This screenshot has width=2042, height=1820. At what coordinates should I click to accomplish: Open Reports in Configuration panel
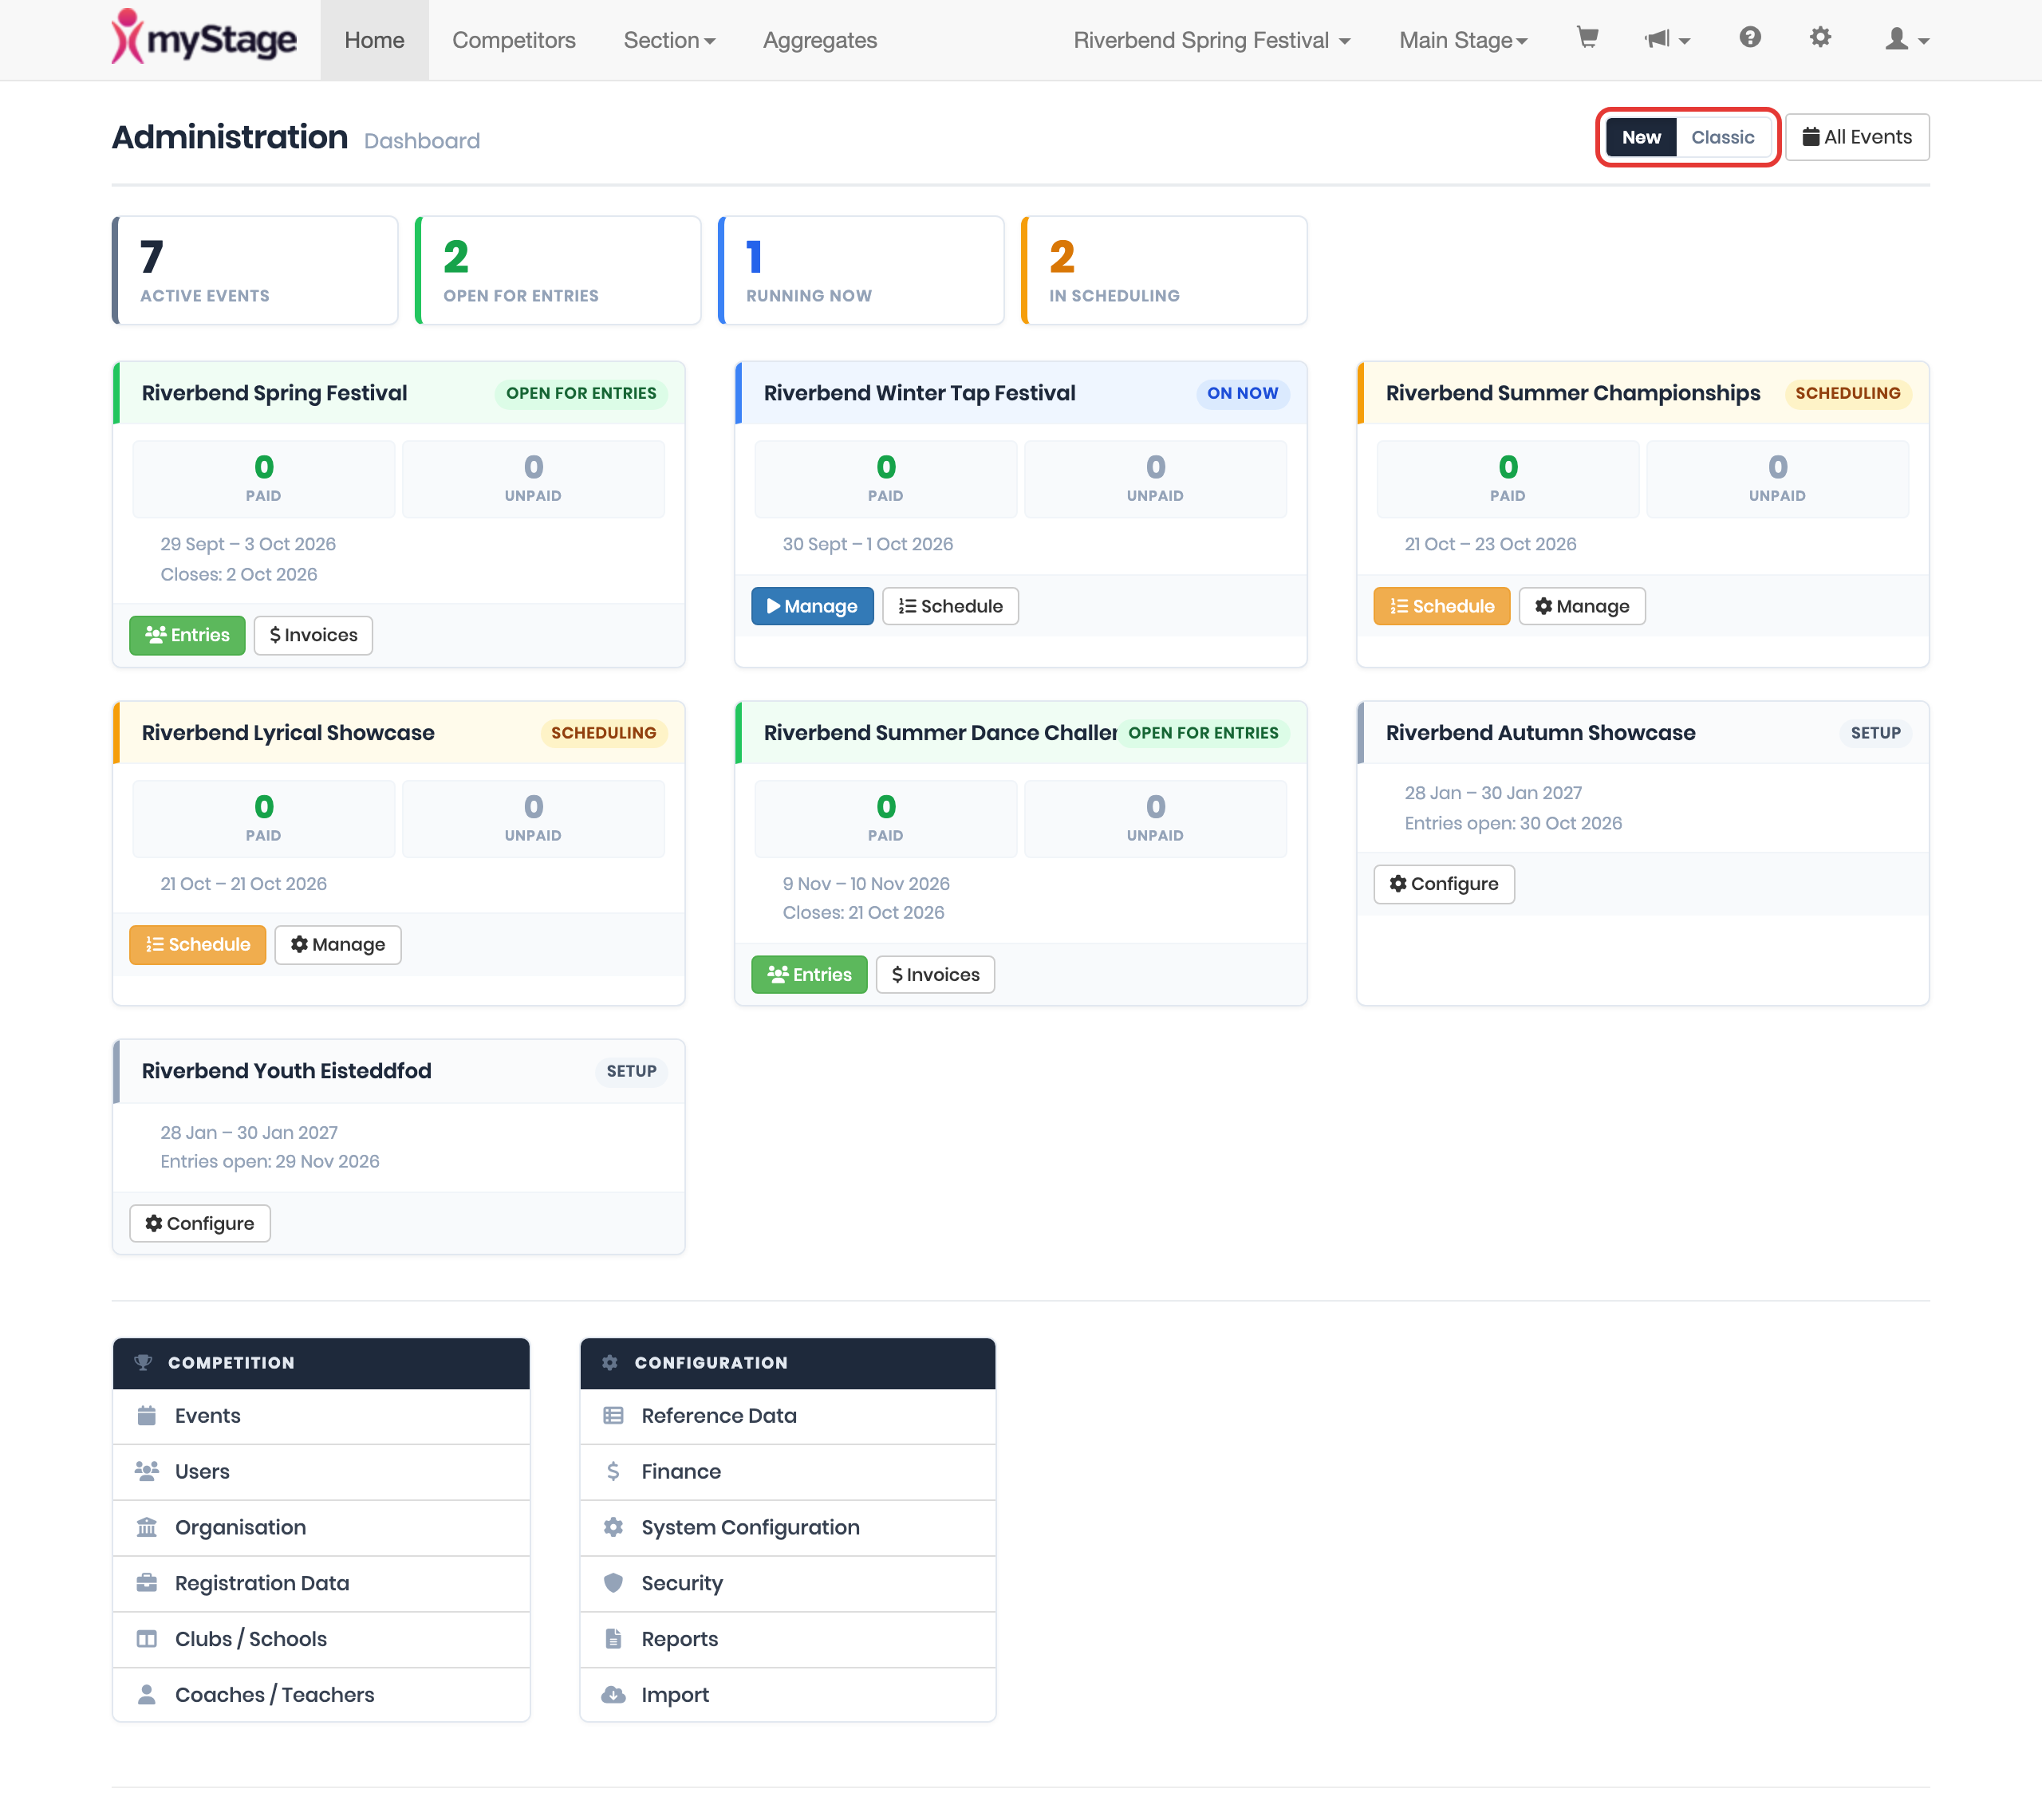pyautogui.click(x=788, y=1640)
